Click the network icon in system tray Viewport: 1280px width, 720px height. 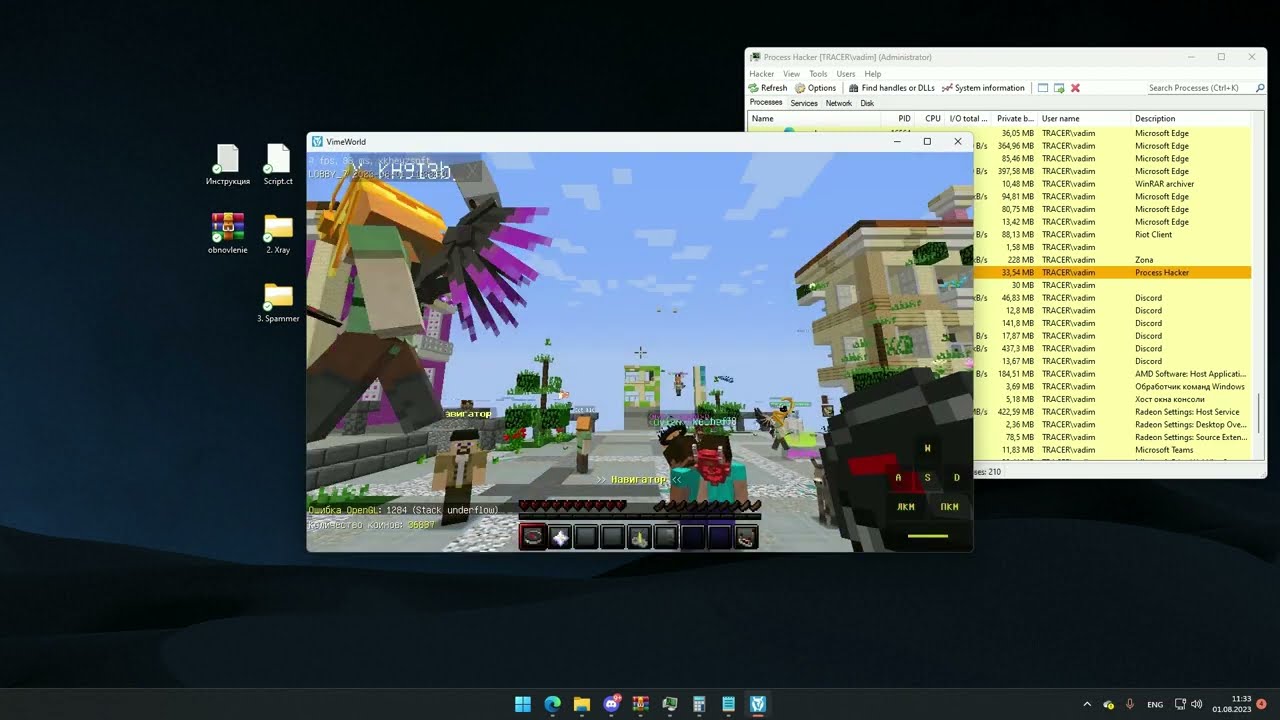coord(1180,704)
